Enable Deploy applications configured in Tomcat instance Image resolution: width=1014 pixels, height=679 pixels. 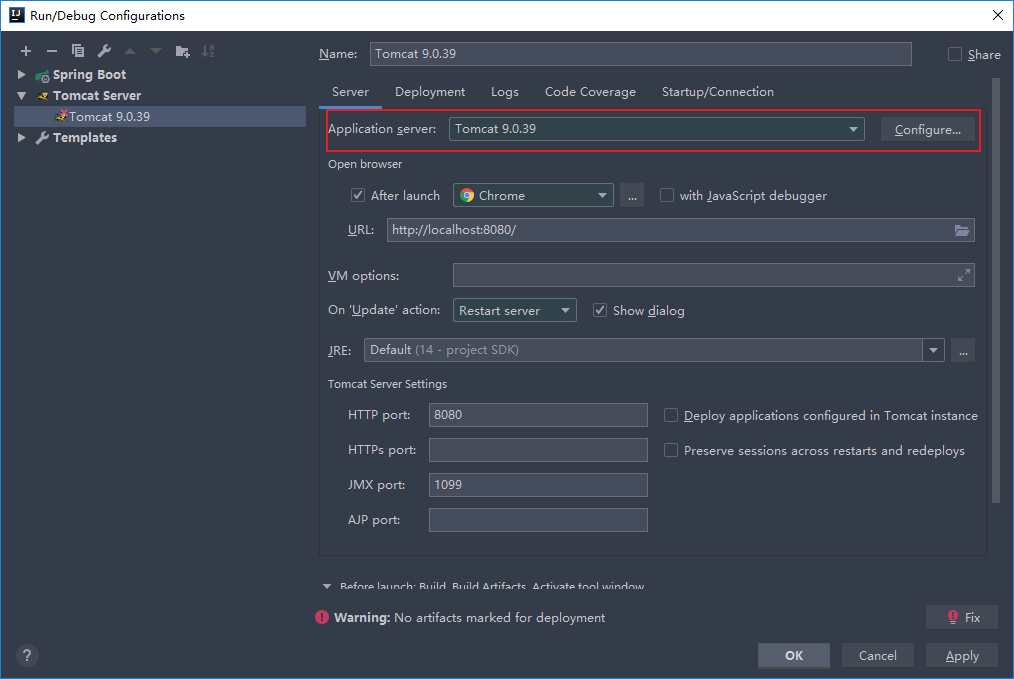coord(671,415)
